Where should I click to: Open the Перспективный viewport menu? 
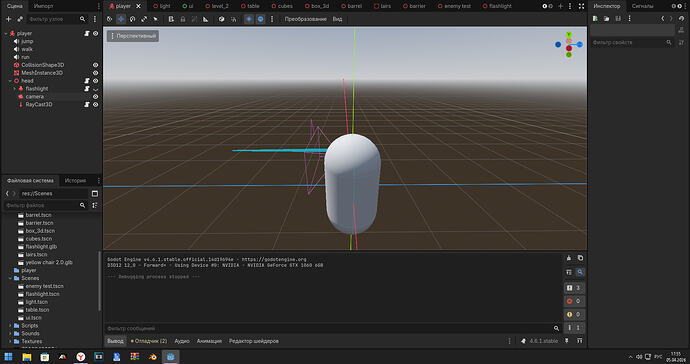[133, 36]
